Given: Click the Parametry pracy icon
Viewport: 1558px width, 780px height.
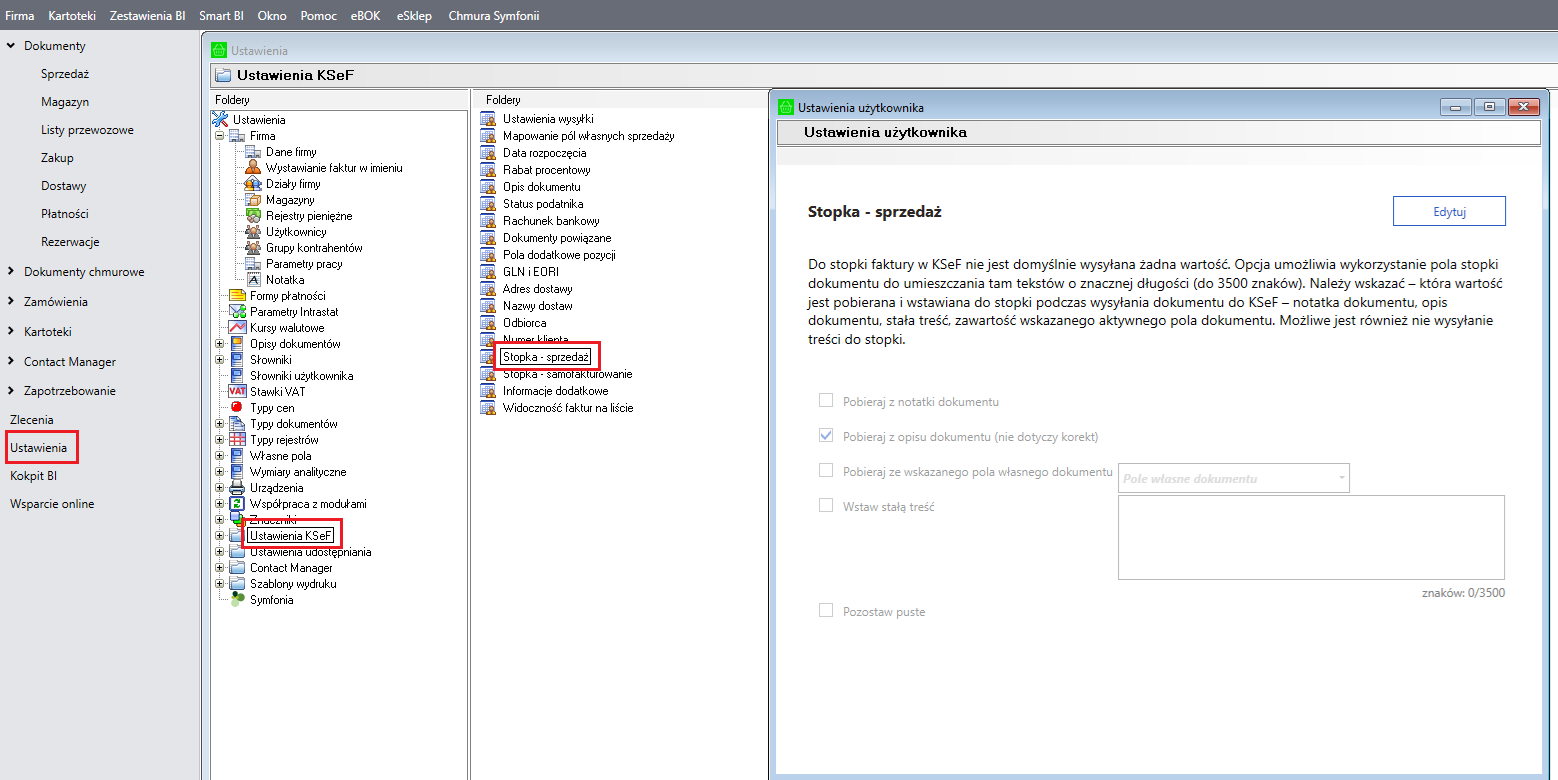Looking at the screenshot, I should click(254, 264).
